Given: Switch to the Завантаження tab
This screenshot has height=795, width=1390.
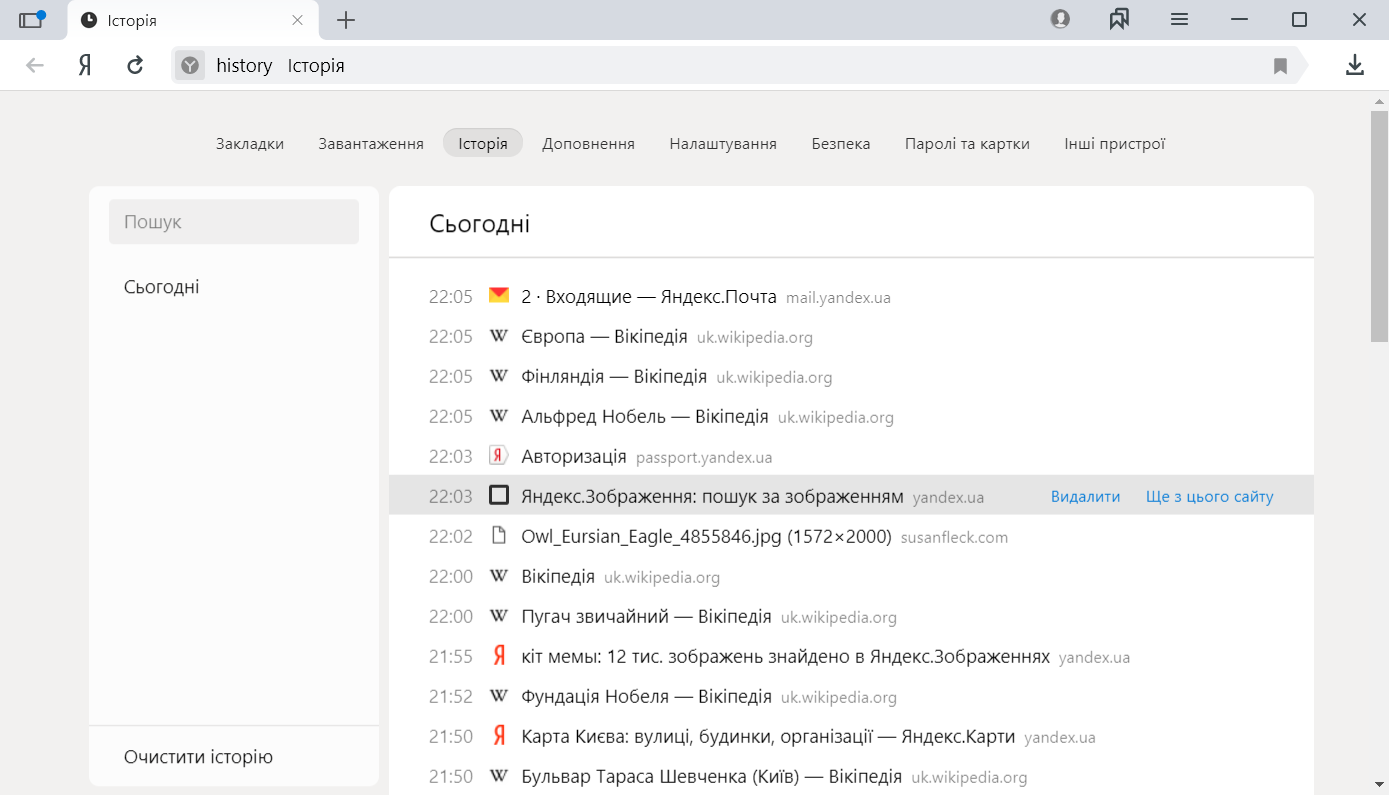Looking at the screenshot, I should (371, 143).
